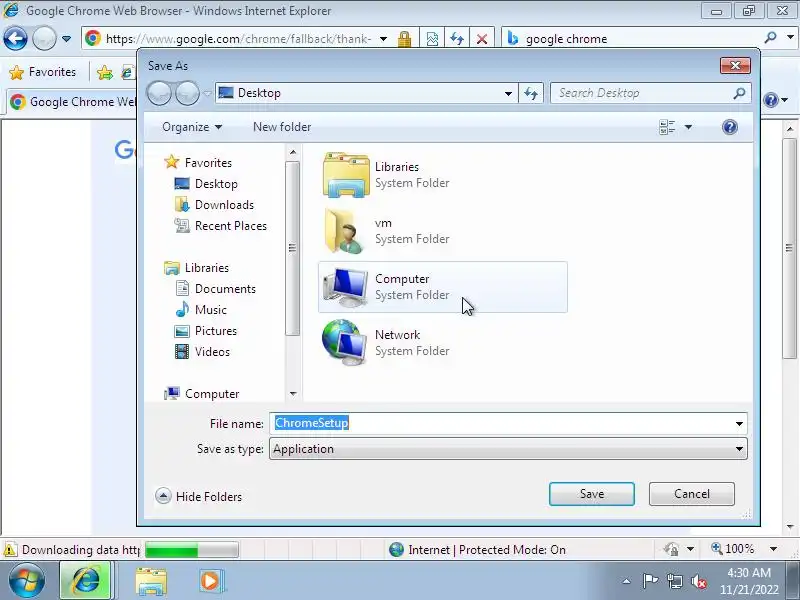The image size is (800, 600).
Task: Open the Save as type combo box
Action: pyautogui.click(x=508, y=449)
